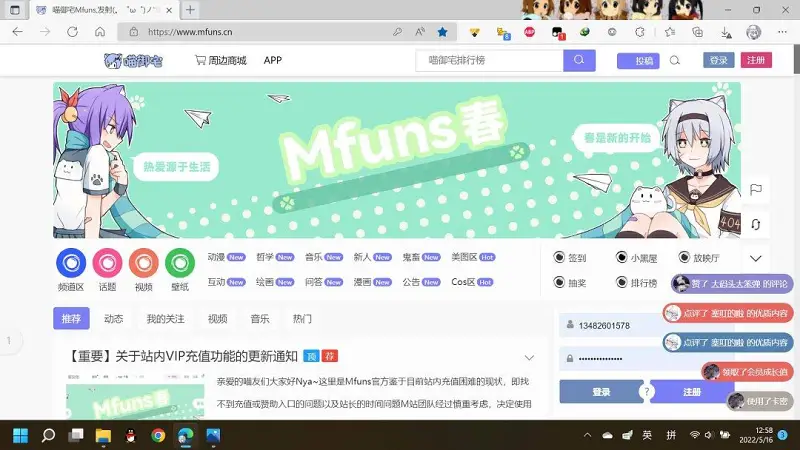Click the question mark help icon between login buttons

click(x=646, y=392)
